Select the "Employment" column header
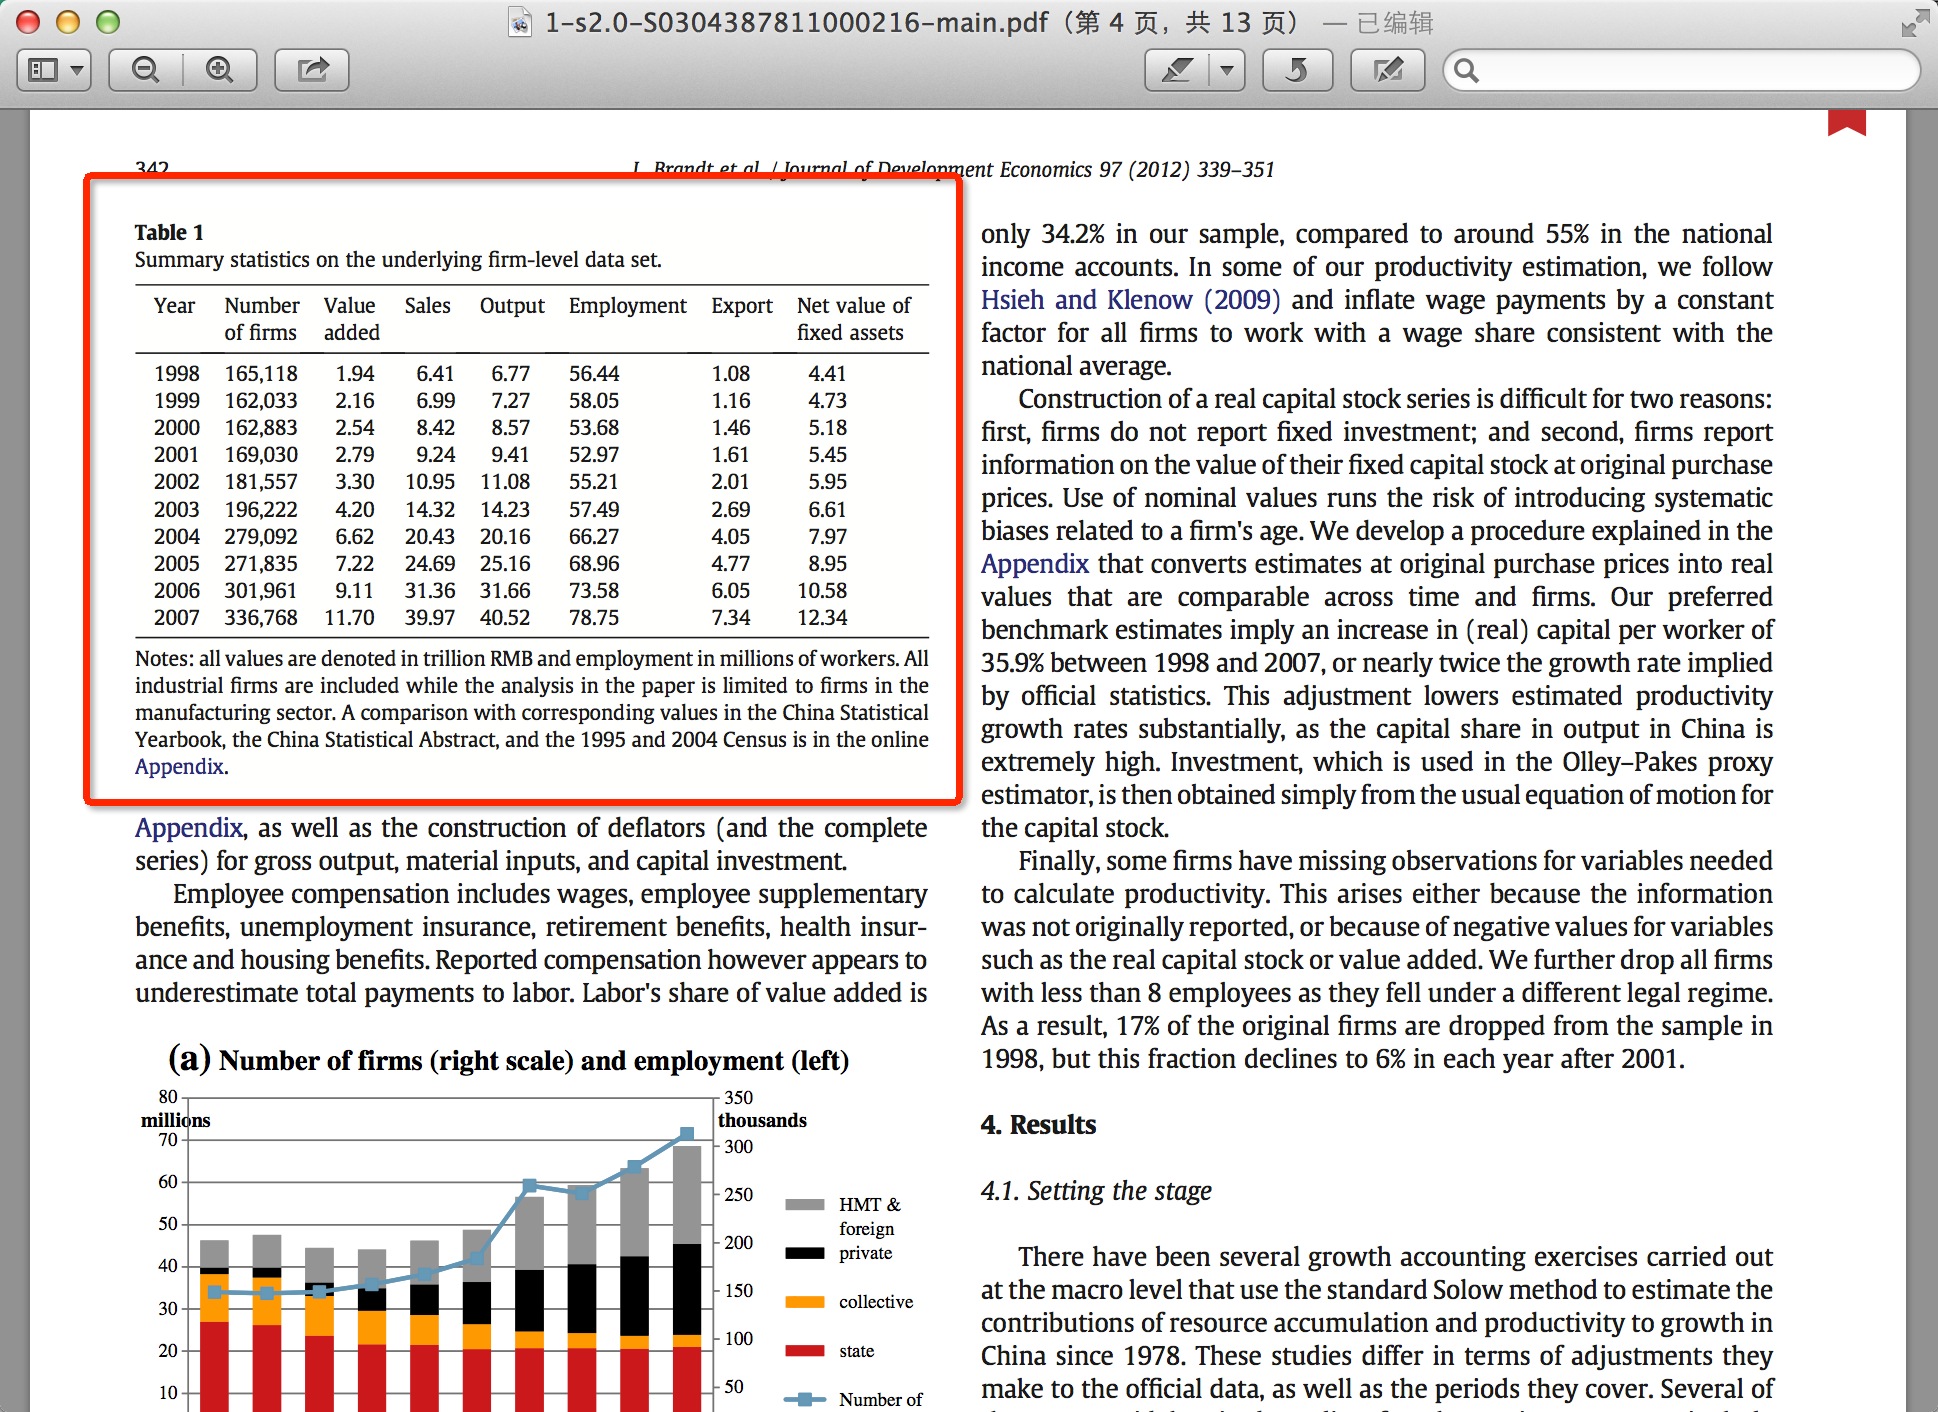The image size is (1938, 1412). point(628,306)
